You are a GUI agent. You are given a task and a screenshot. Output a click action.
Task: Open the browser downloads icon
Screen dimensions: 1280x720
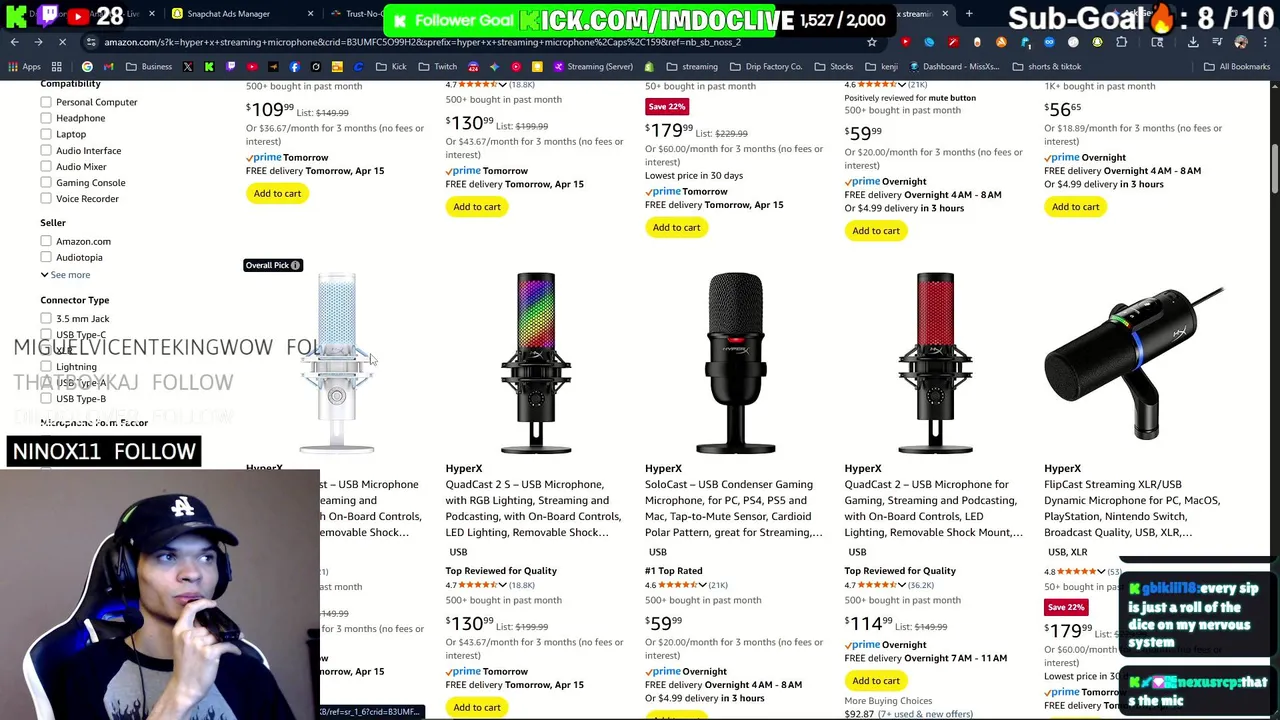click(x=1193, y=42)
